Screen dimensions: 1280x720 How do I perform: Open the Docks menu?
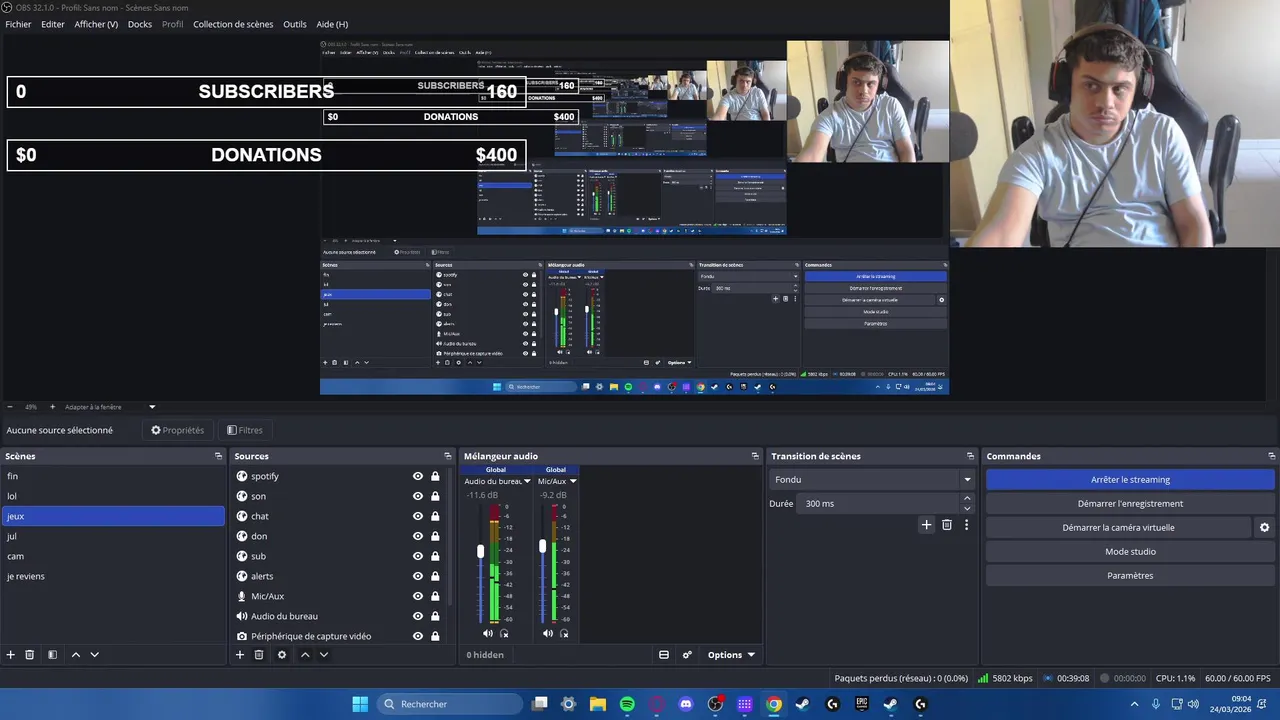click(x=140, y=24)
